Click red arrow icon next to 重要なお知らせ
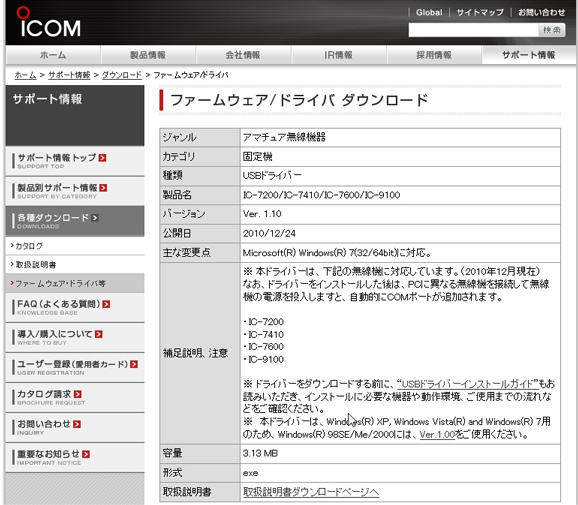 86,454
